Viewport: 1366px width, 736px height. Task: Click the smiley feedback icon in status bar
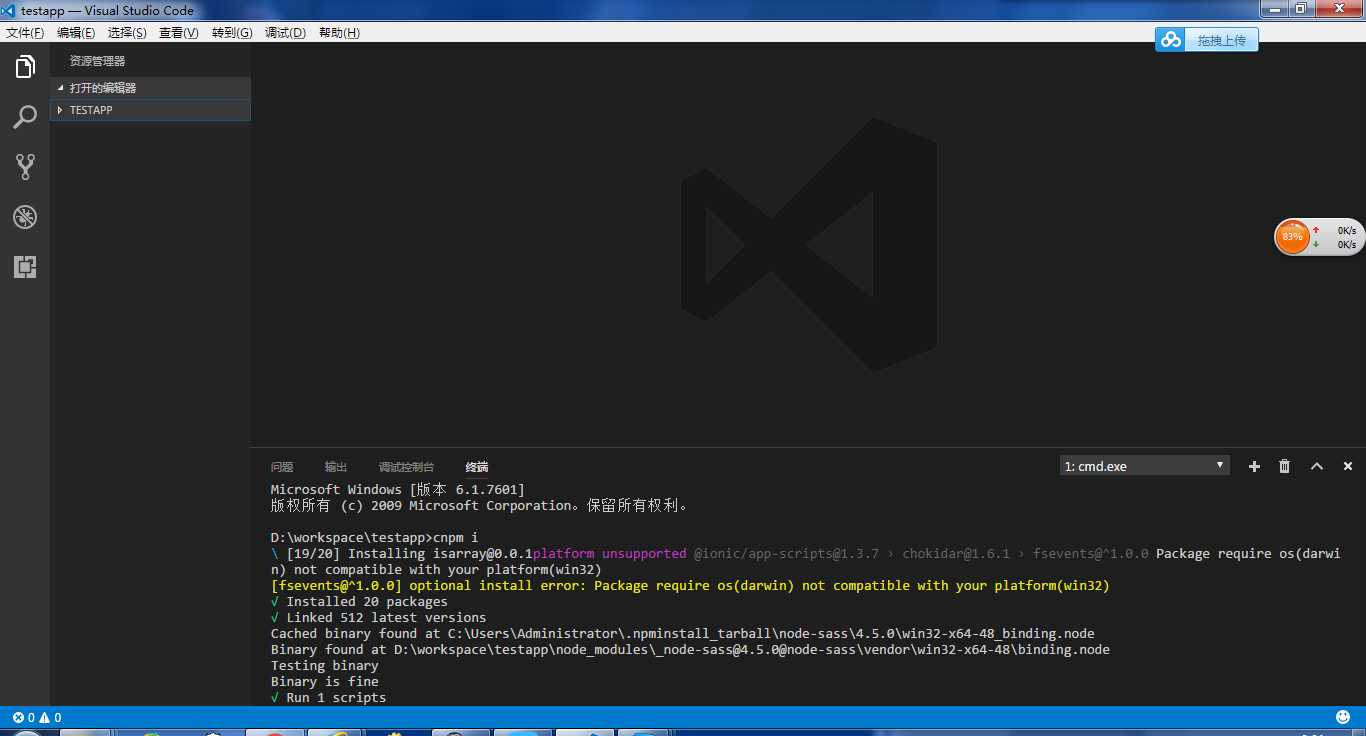click(1343, 717)
